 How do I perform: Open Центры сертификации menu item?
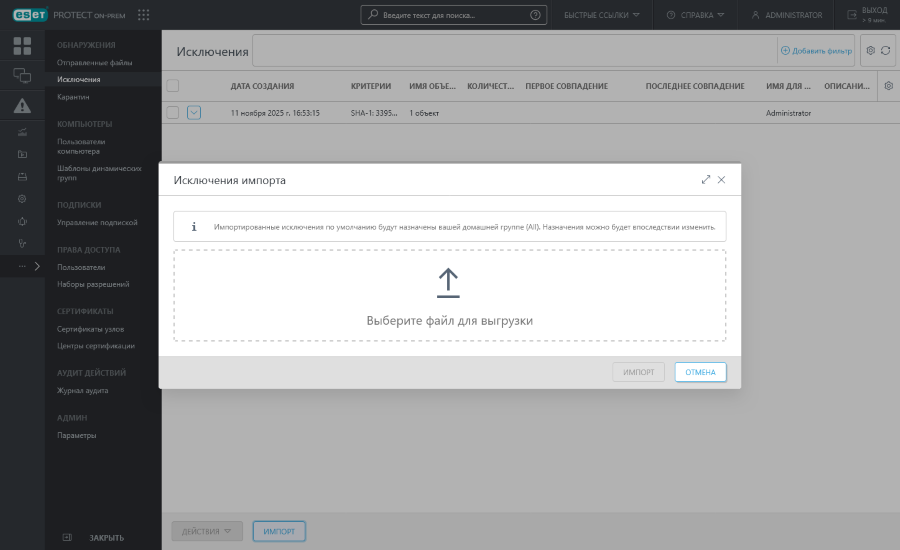coord(95,346)
